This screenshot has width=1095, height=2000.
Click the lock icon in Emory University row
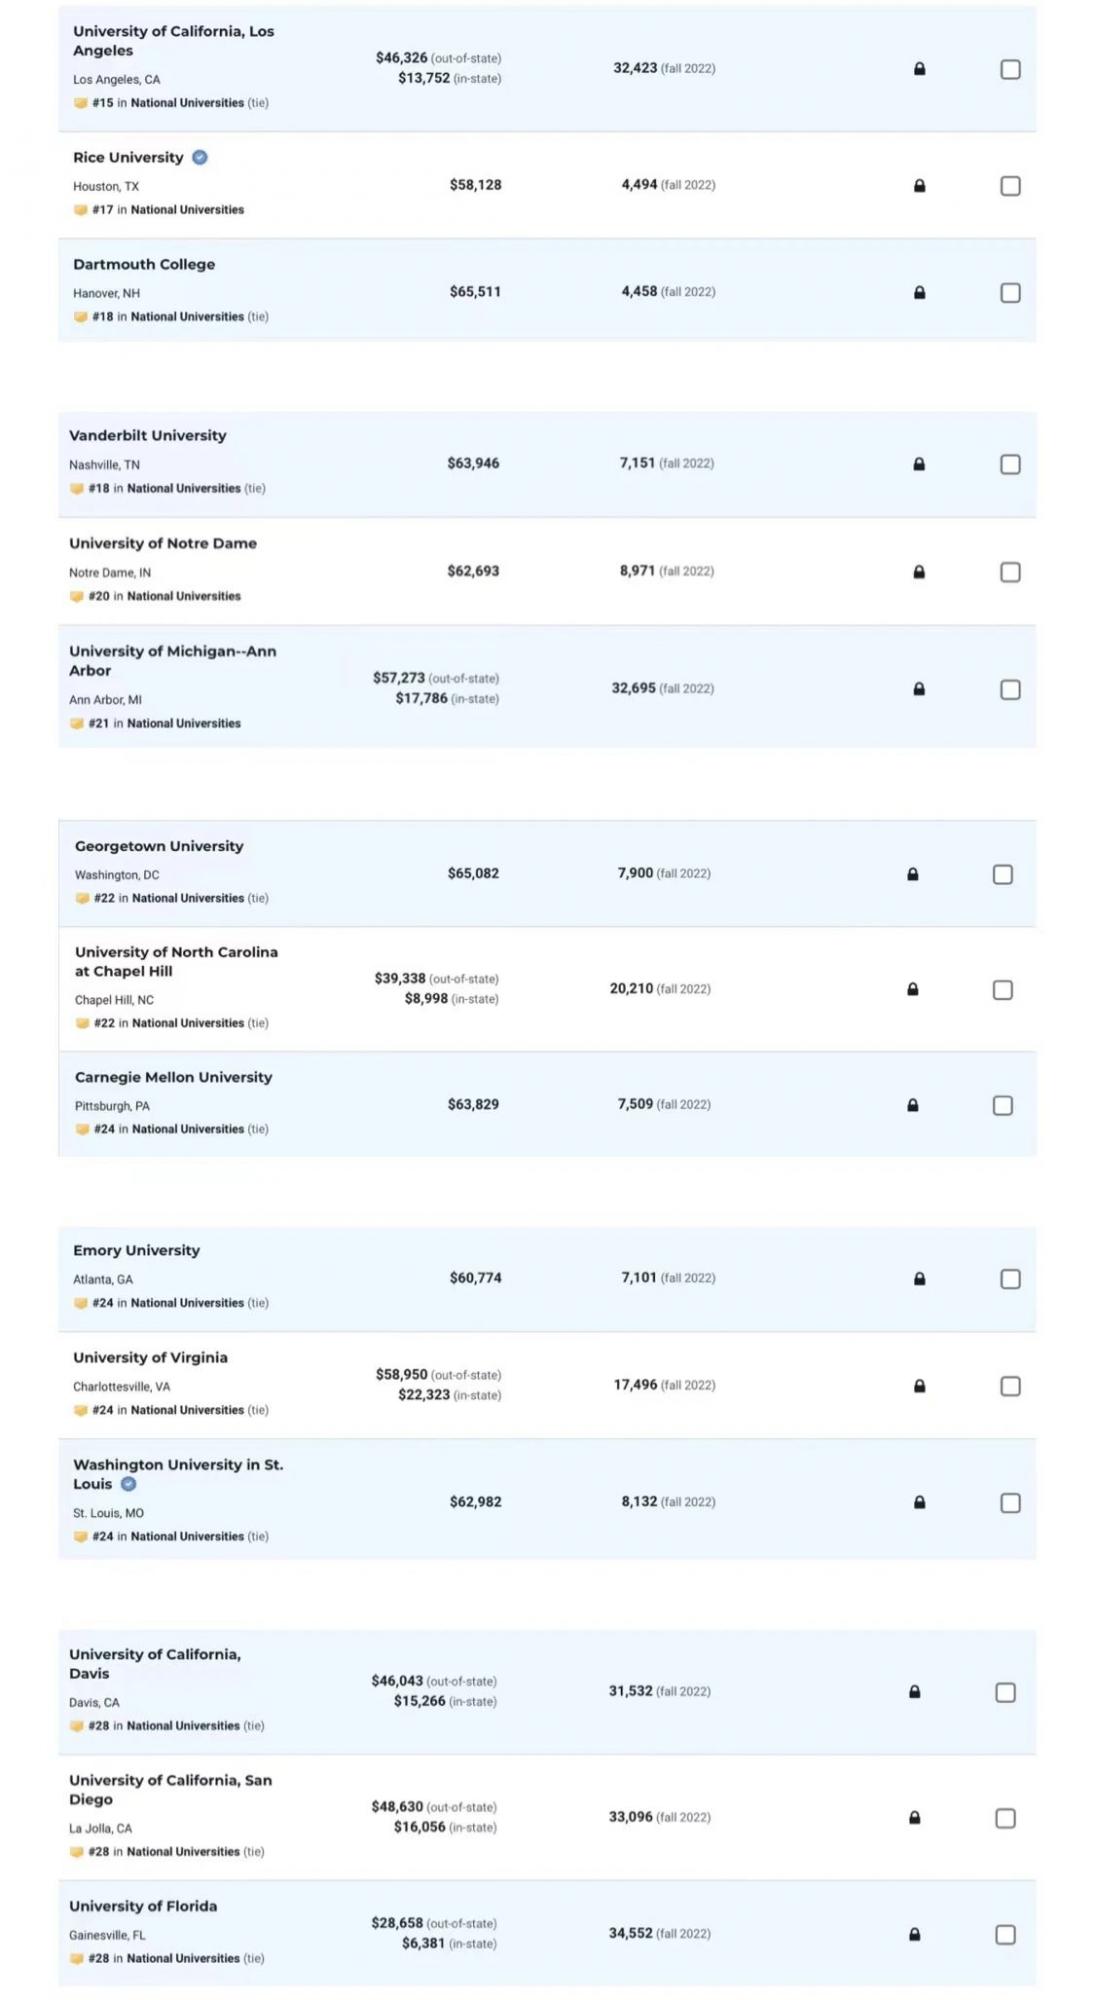click(x=919, y=1279)
